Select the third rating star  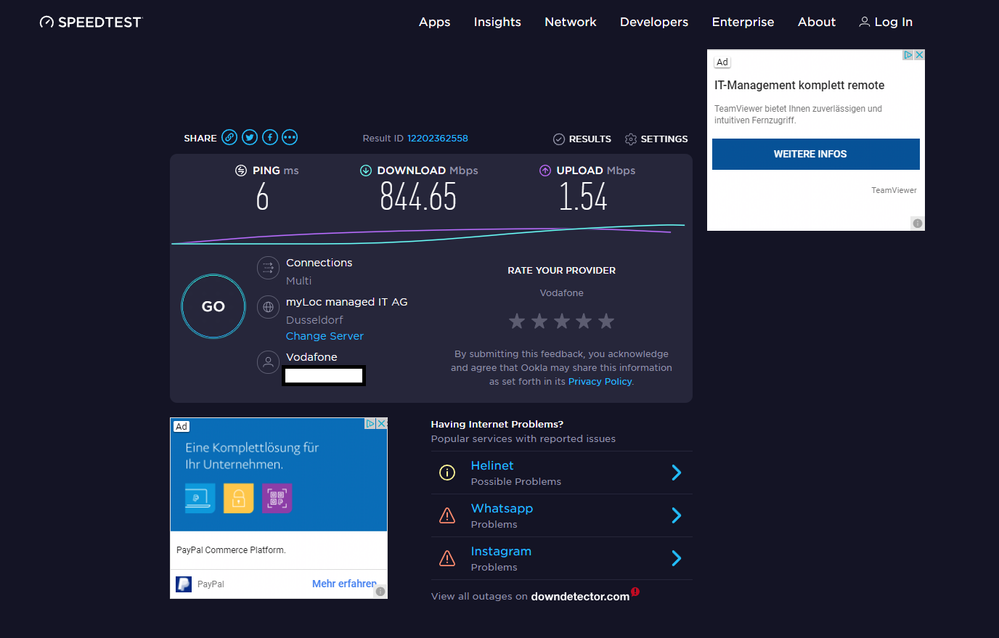point(561,321)
